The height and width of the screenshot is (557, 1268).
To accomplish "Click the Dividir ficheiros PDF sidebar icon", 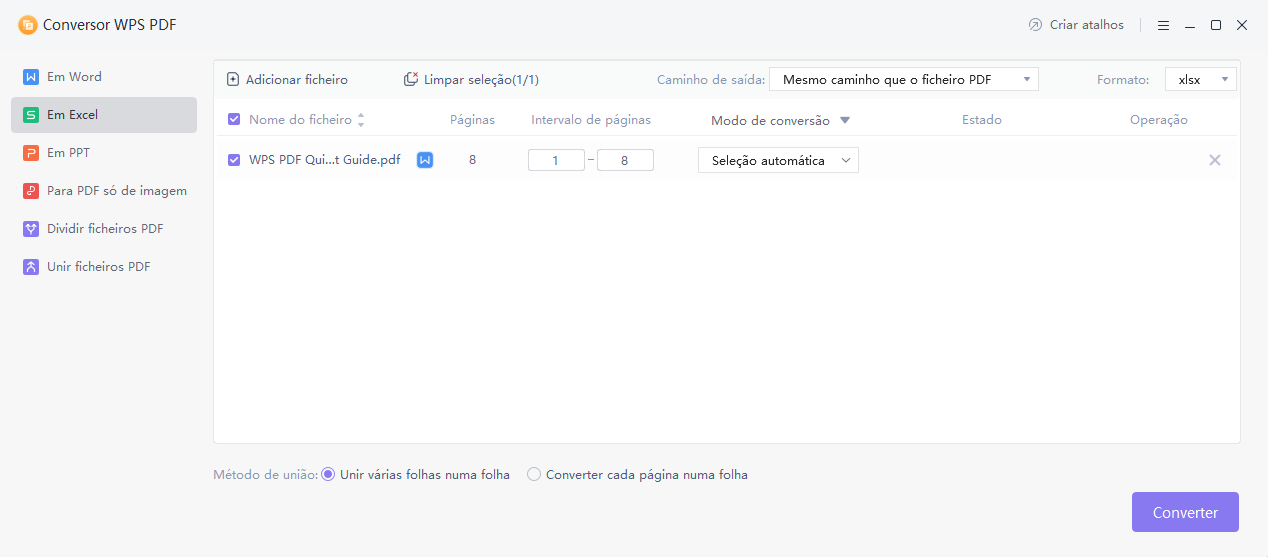I will [x=31, y=229].
